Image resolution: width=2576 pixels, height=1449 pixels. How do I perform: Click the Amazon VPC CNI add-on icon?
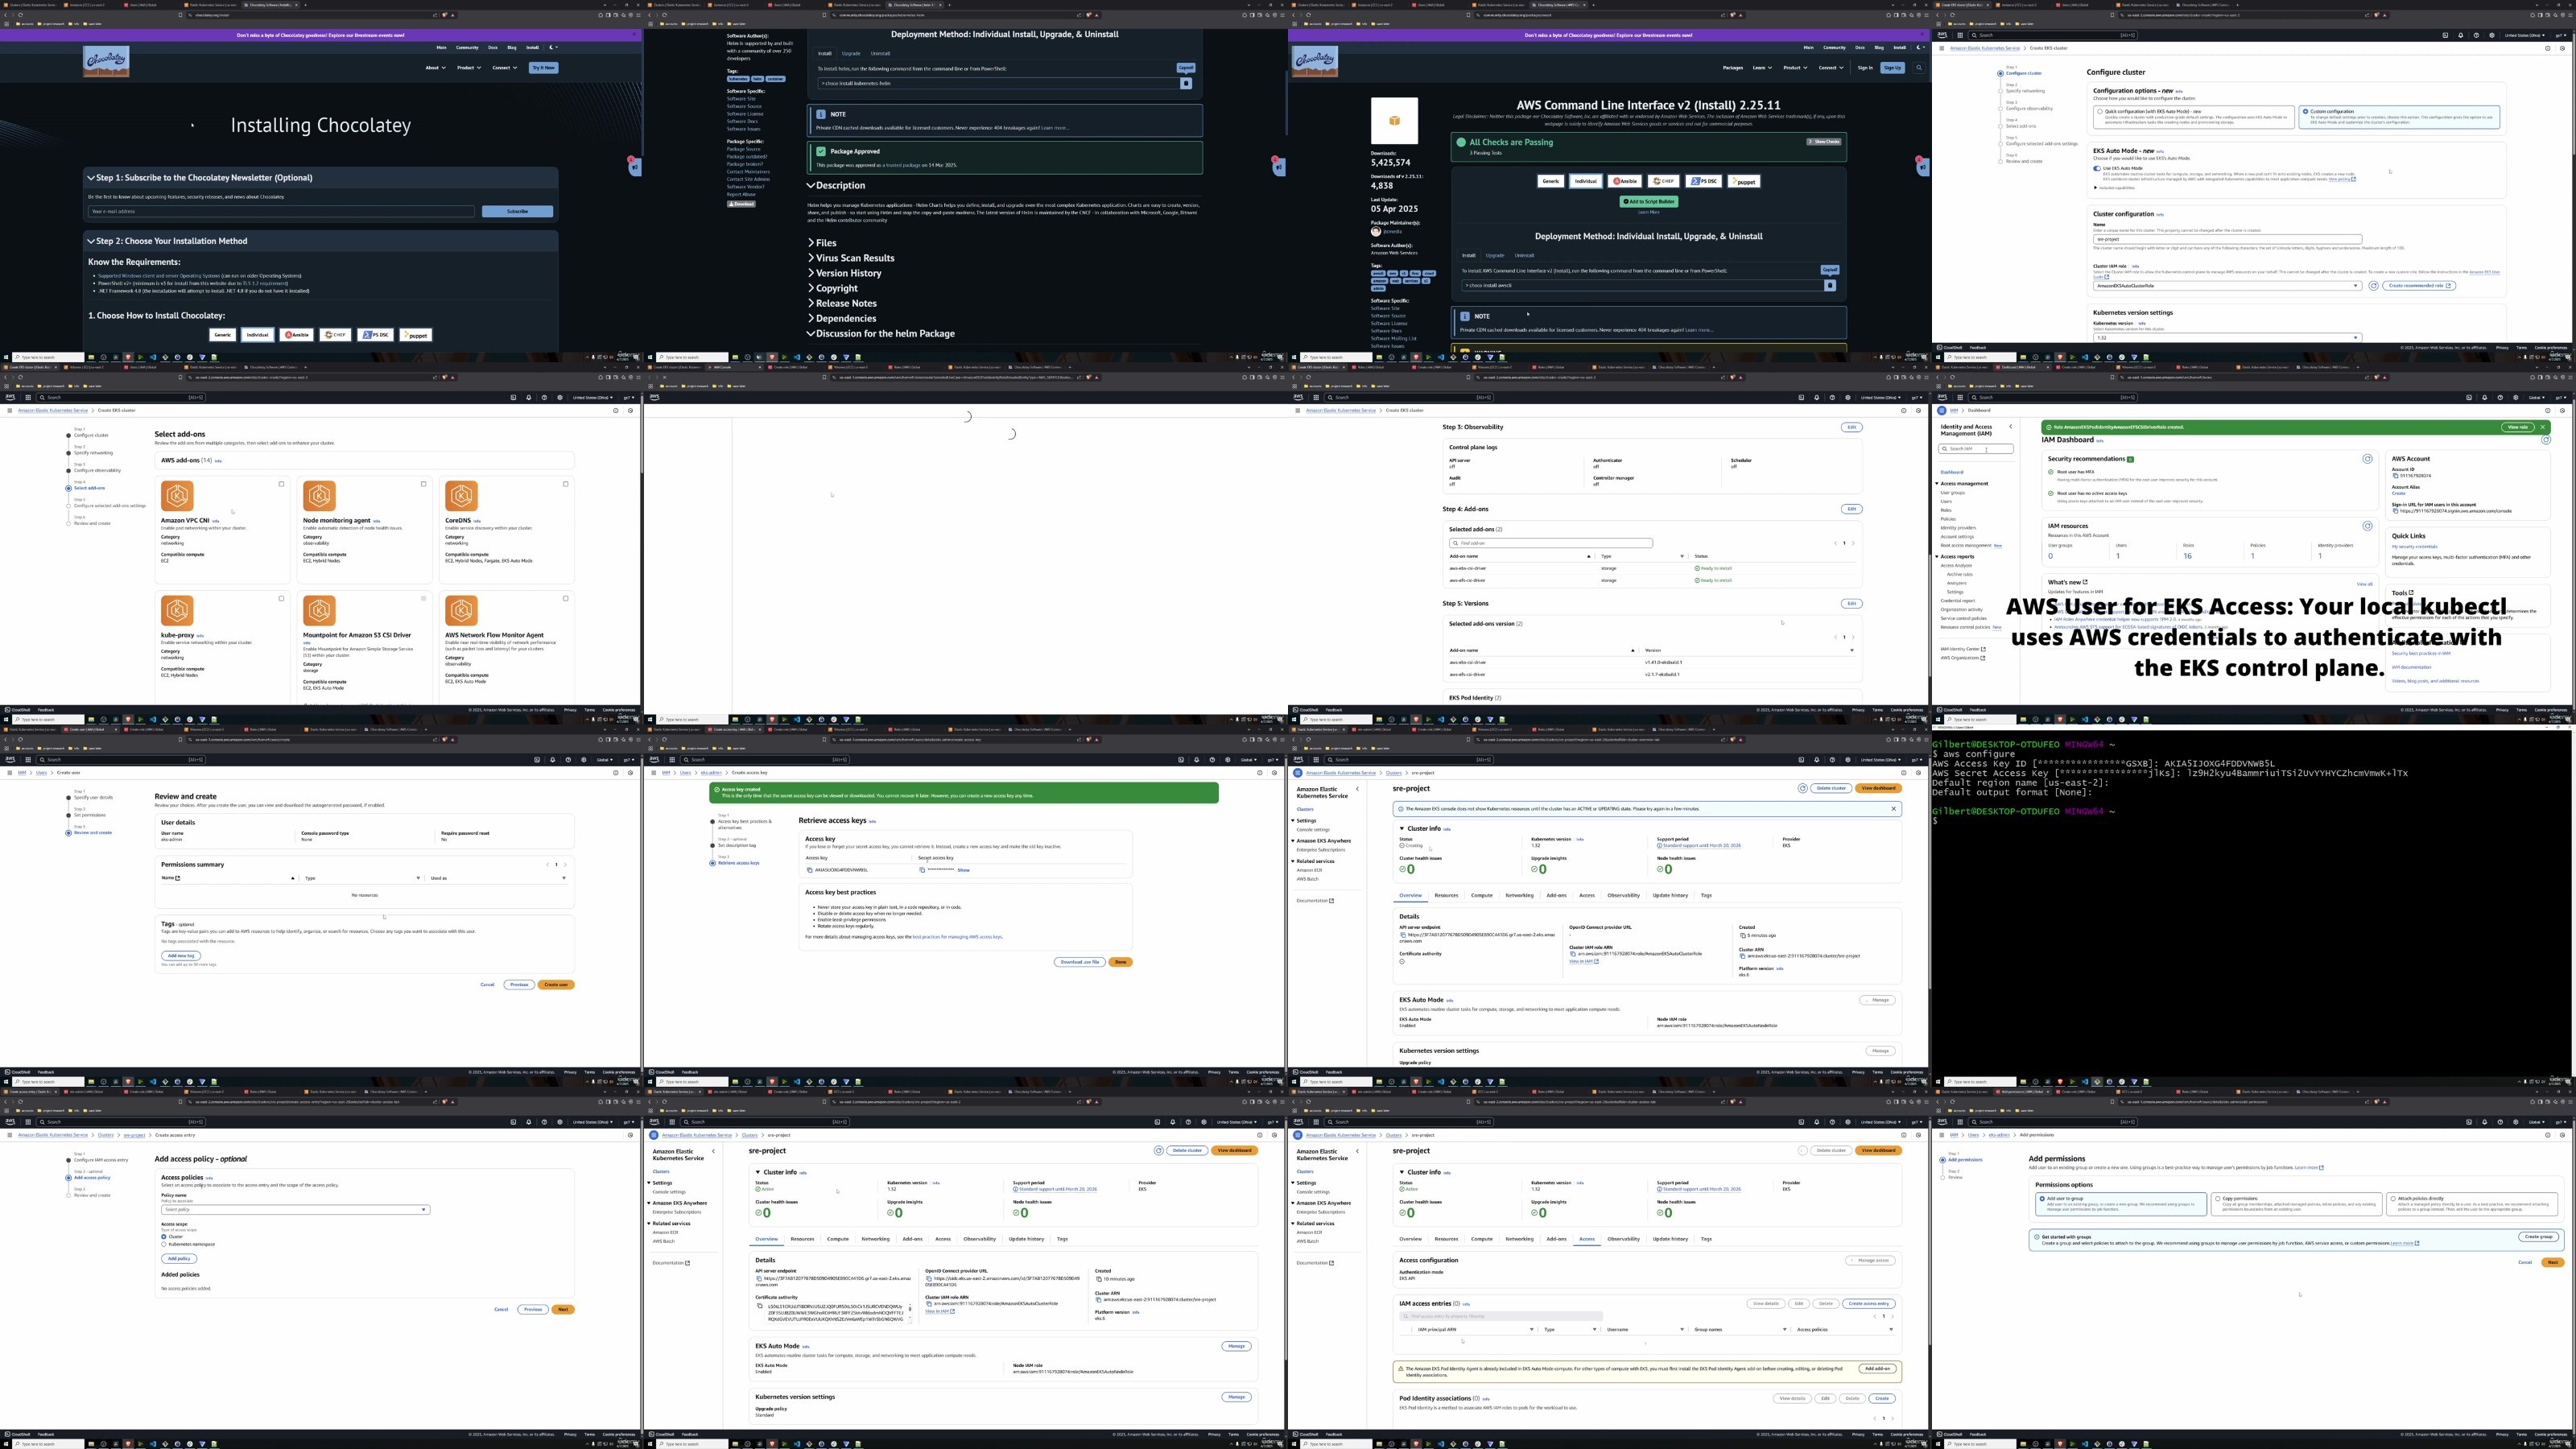click(177, 496)
